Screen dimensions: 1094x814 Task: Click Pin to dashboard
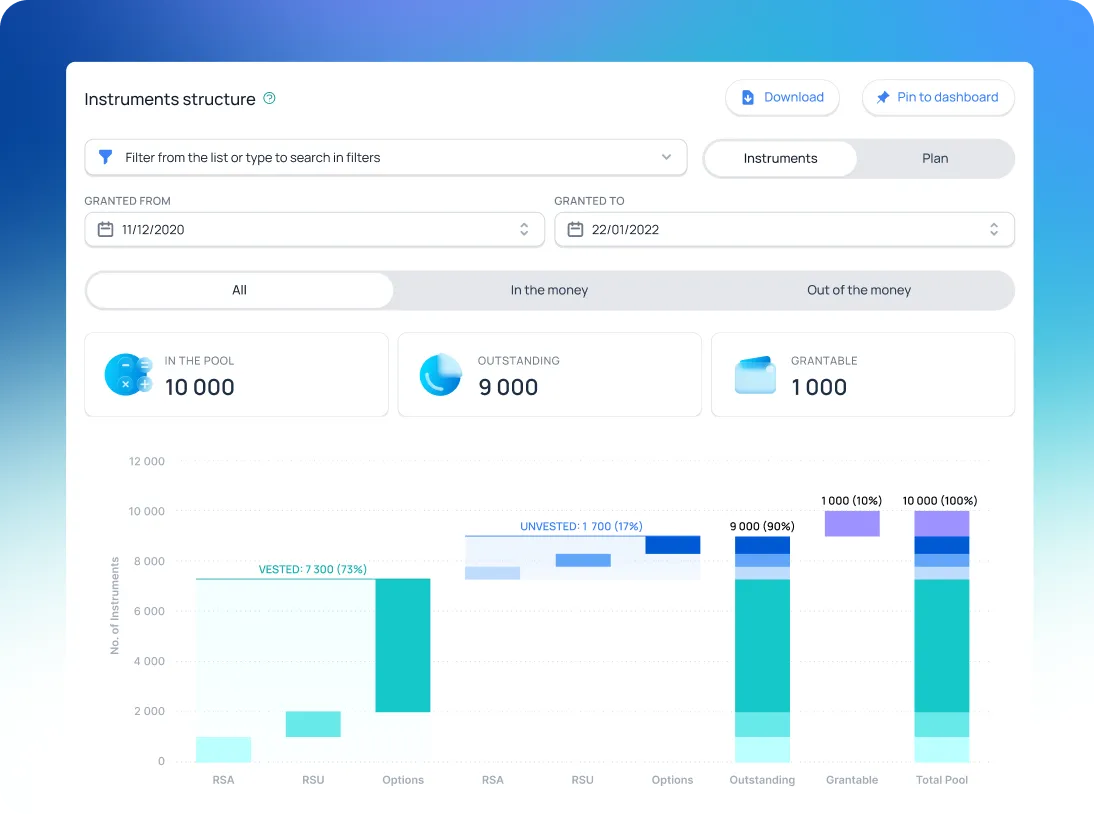pos(938,97)
